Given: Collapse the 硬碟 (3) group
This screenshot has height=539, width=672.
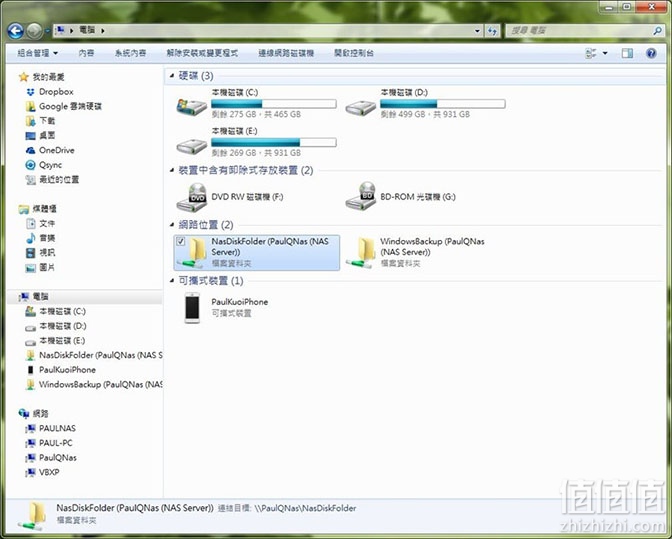Looking at the screenshot, I should pos(172,76).
